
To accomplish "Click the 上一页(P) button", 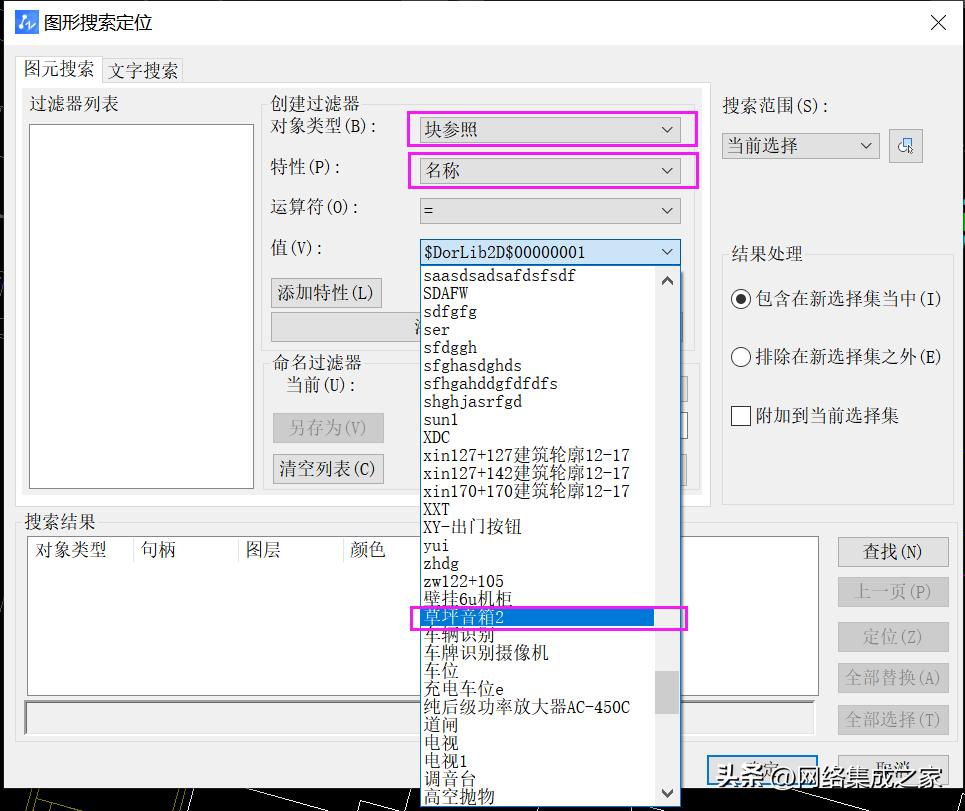I will 893,592.
